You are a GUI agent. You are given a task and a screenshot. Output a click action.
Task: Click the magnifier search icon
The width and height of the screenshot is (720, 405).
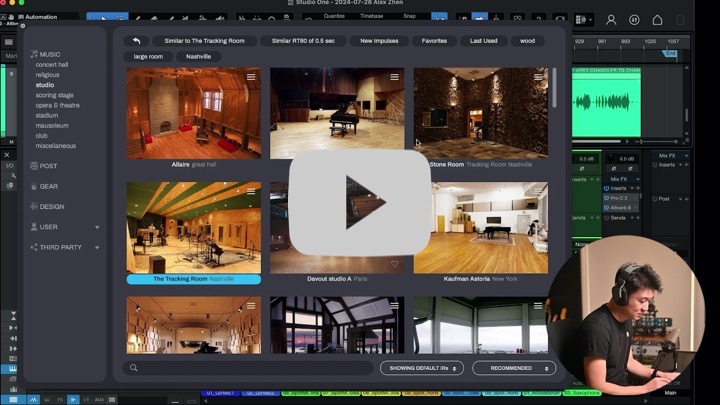134,368
